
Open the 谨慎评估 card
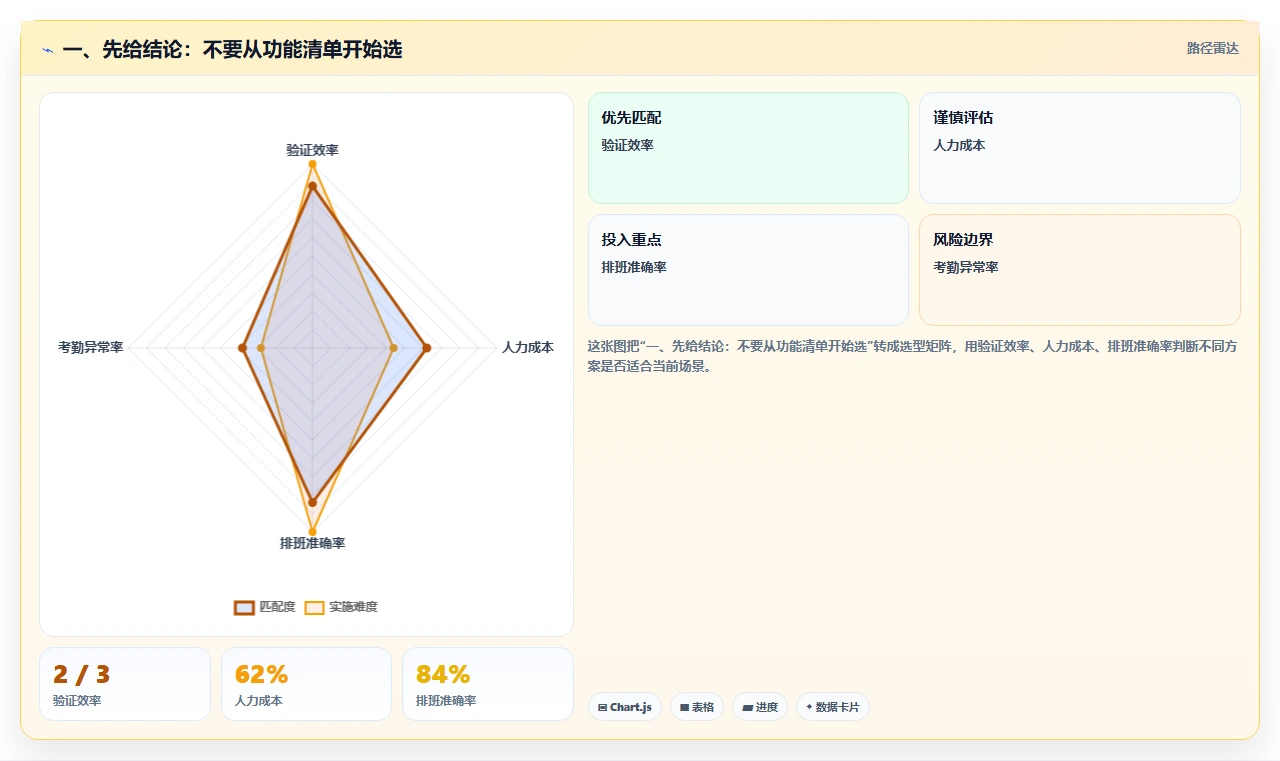click(x=1080, y=148)
